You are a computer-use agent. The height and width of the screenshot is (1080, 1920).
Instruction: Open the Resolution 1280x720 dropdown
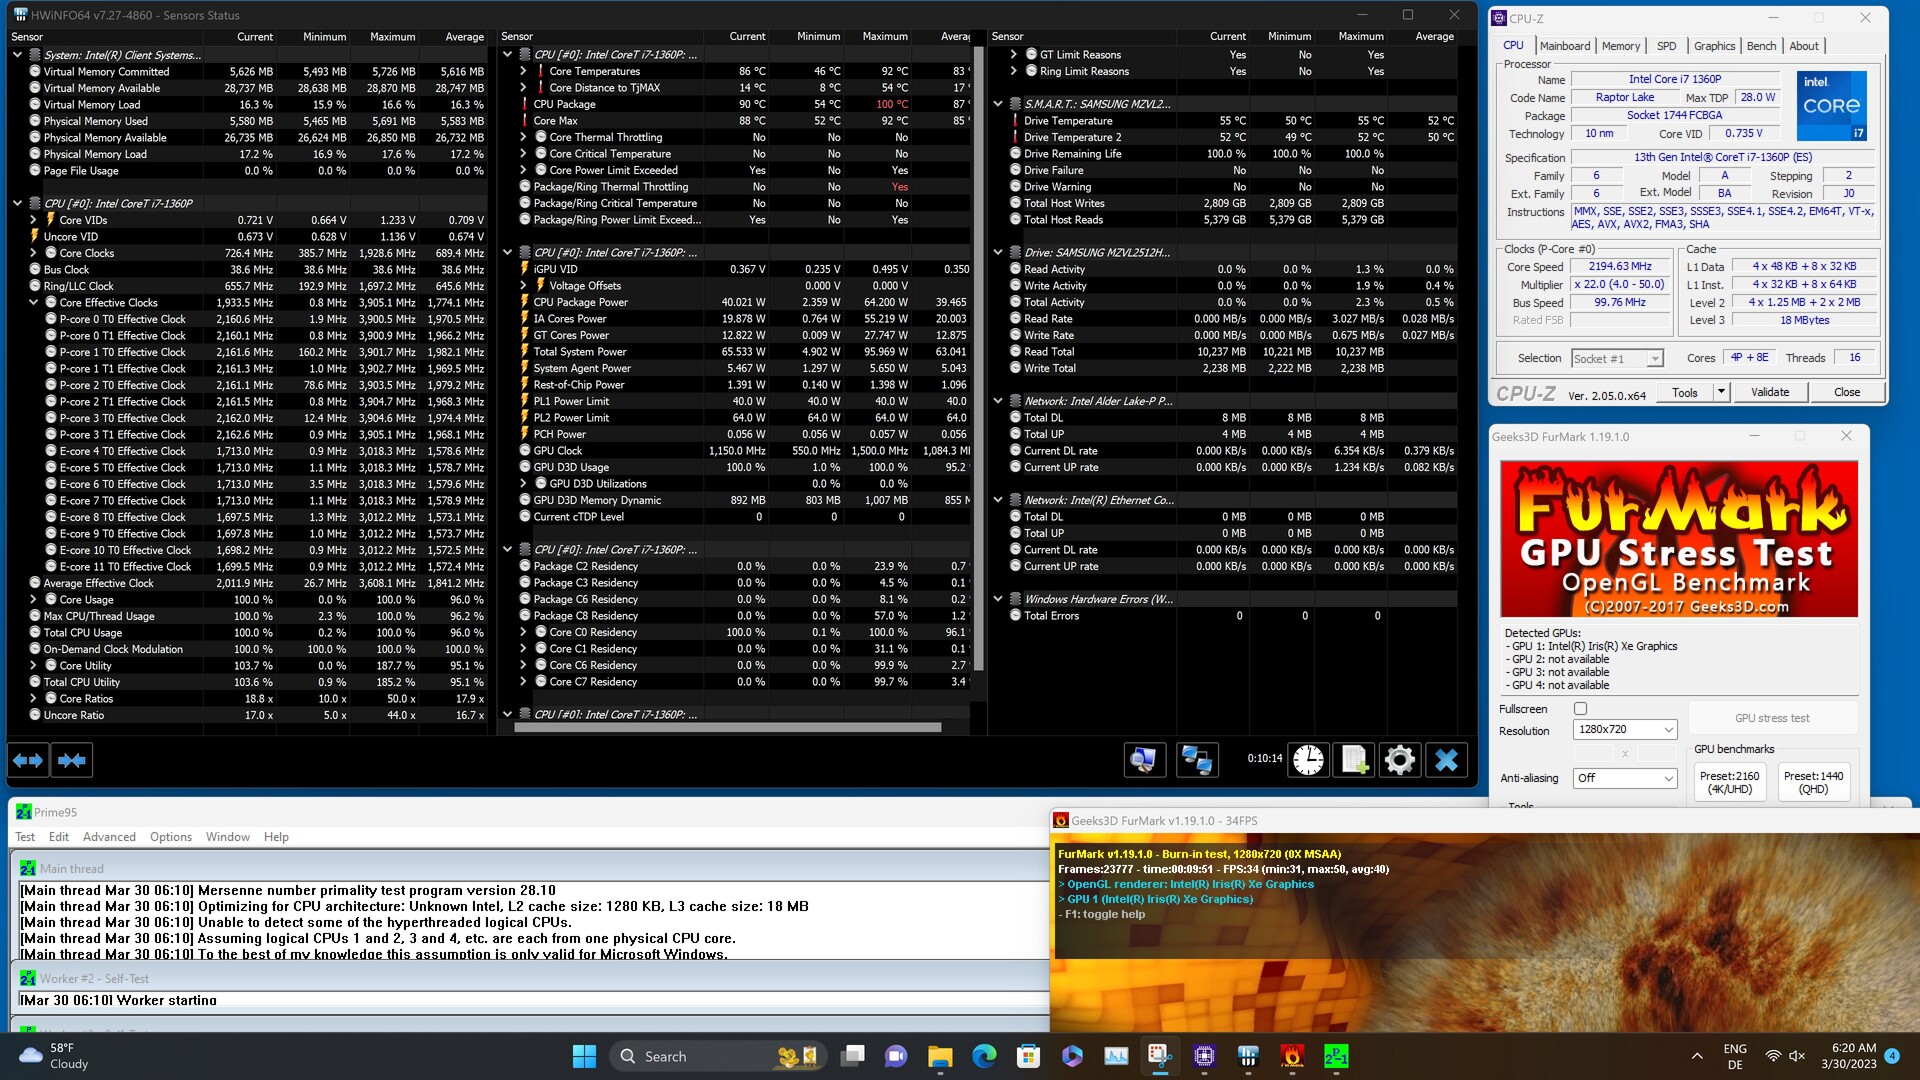click(x=1624, y=730)
